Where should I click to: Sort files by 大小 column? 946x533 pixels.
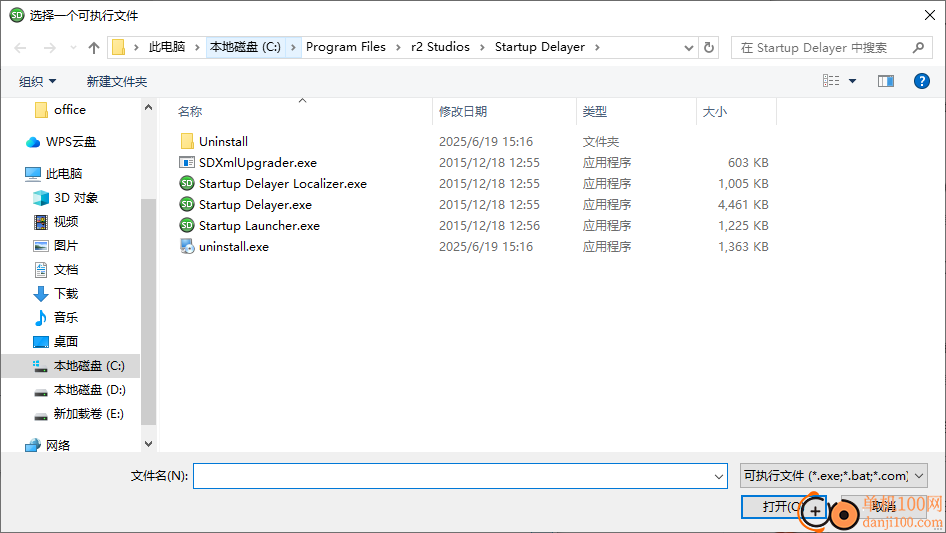pos(715,112)
